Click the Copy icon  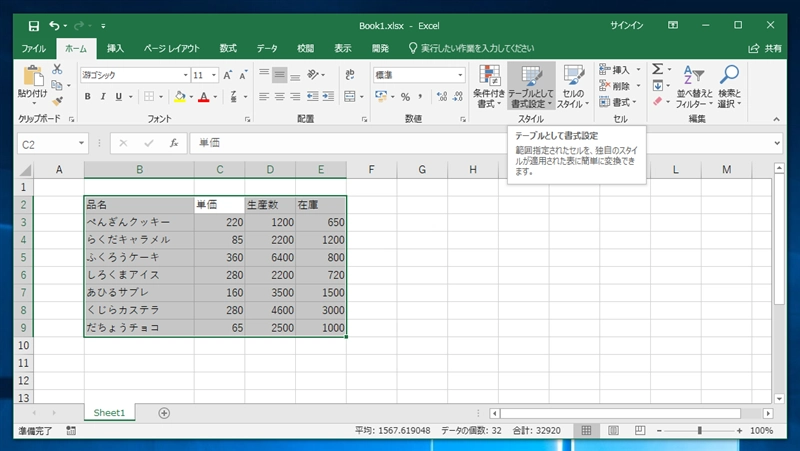57,85
